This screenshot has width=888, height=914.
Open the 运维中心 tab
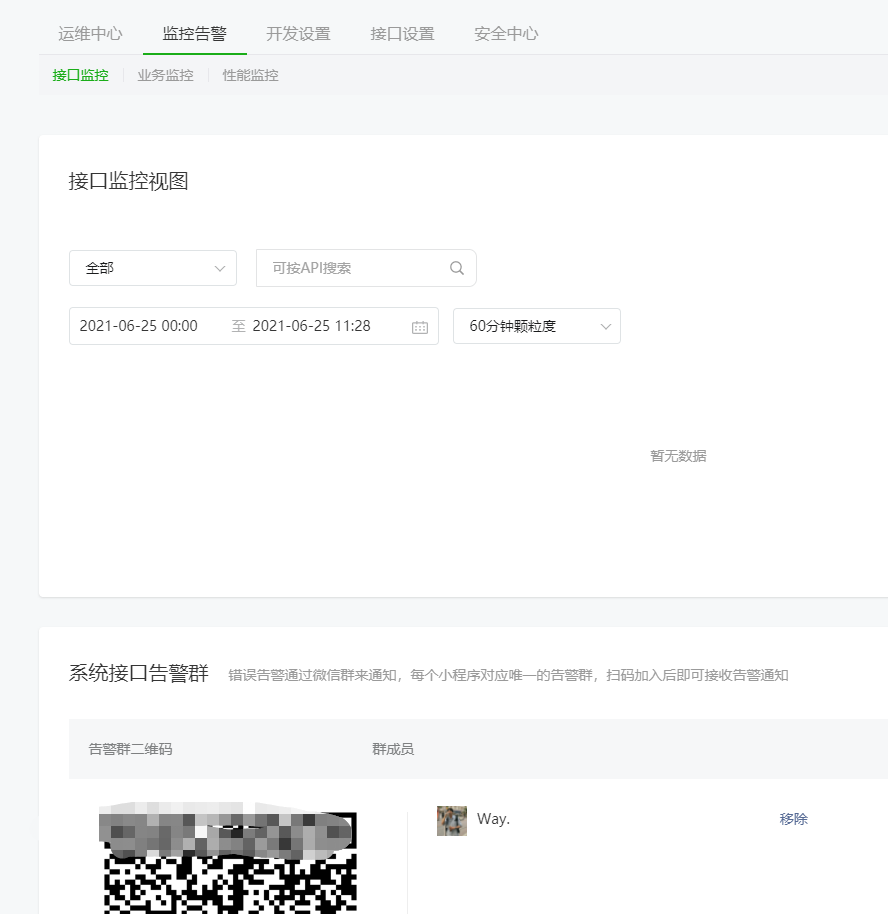[90, 34]
